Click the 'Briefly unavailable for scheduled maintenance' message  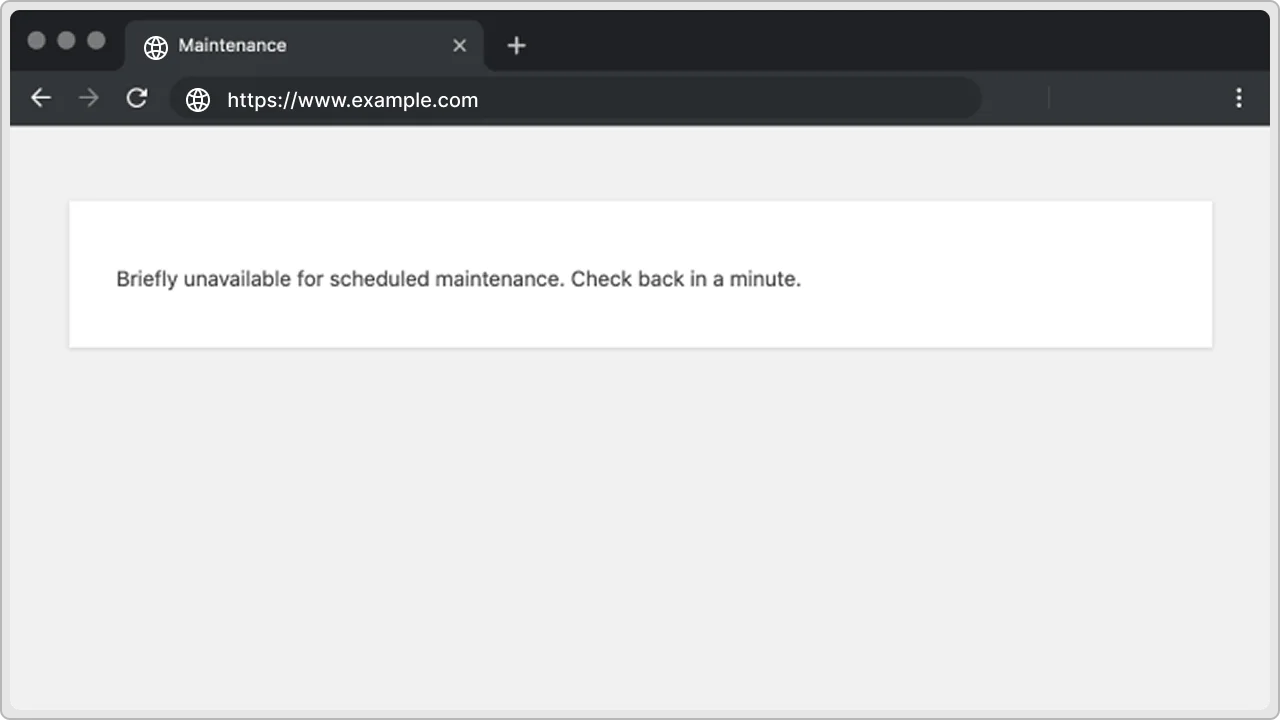pos(458,279)
